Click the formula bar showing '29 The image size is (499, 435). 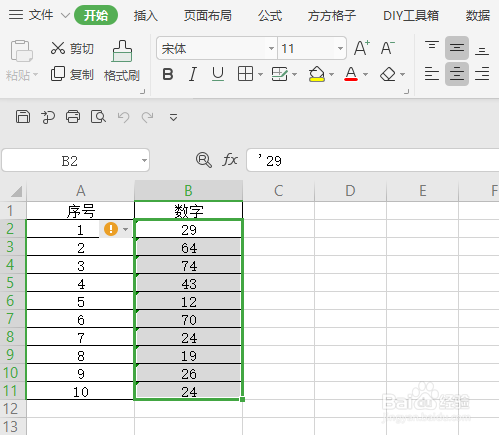tap(372, 160)
